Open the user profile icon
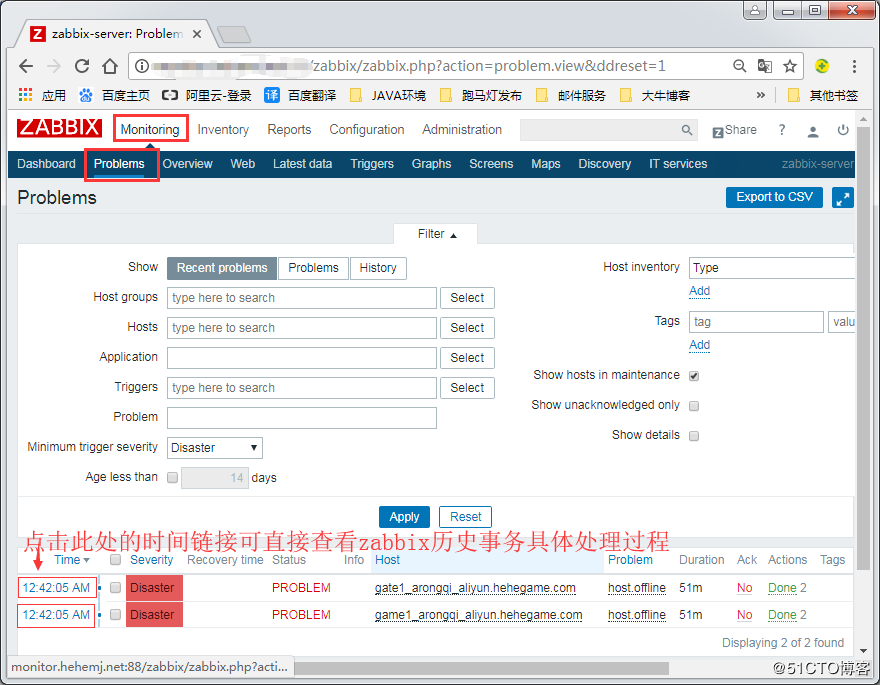Image resolution: width=880 pixels, height=685 pixels. tap(813, 131)
